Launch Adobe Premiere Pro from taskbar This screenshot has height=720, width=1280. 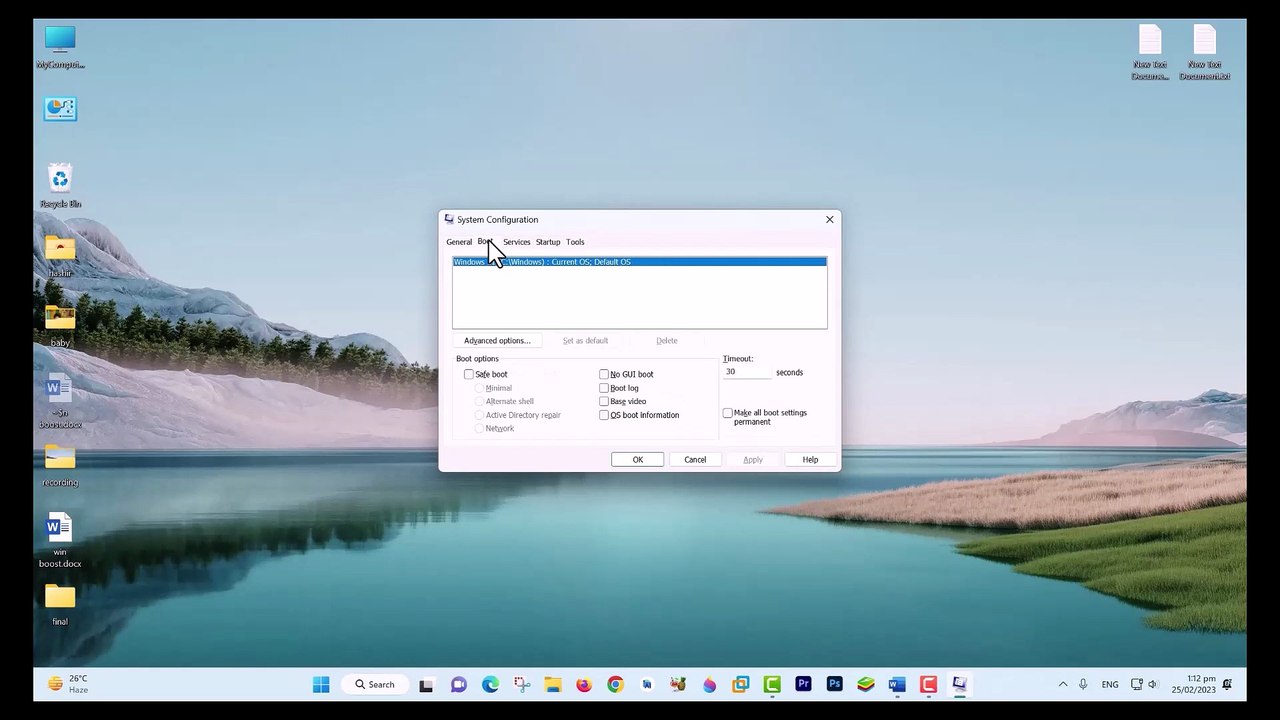[x=803, y=685]
